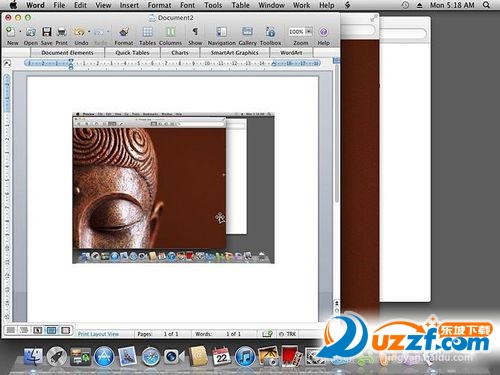Open the Print toolbar icon
Image resolution: width=500 pixels, height=375 pixels.
(62, 32)
